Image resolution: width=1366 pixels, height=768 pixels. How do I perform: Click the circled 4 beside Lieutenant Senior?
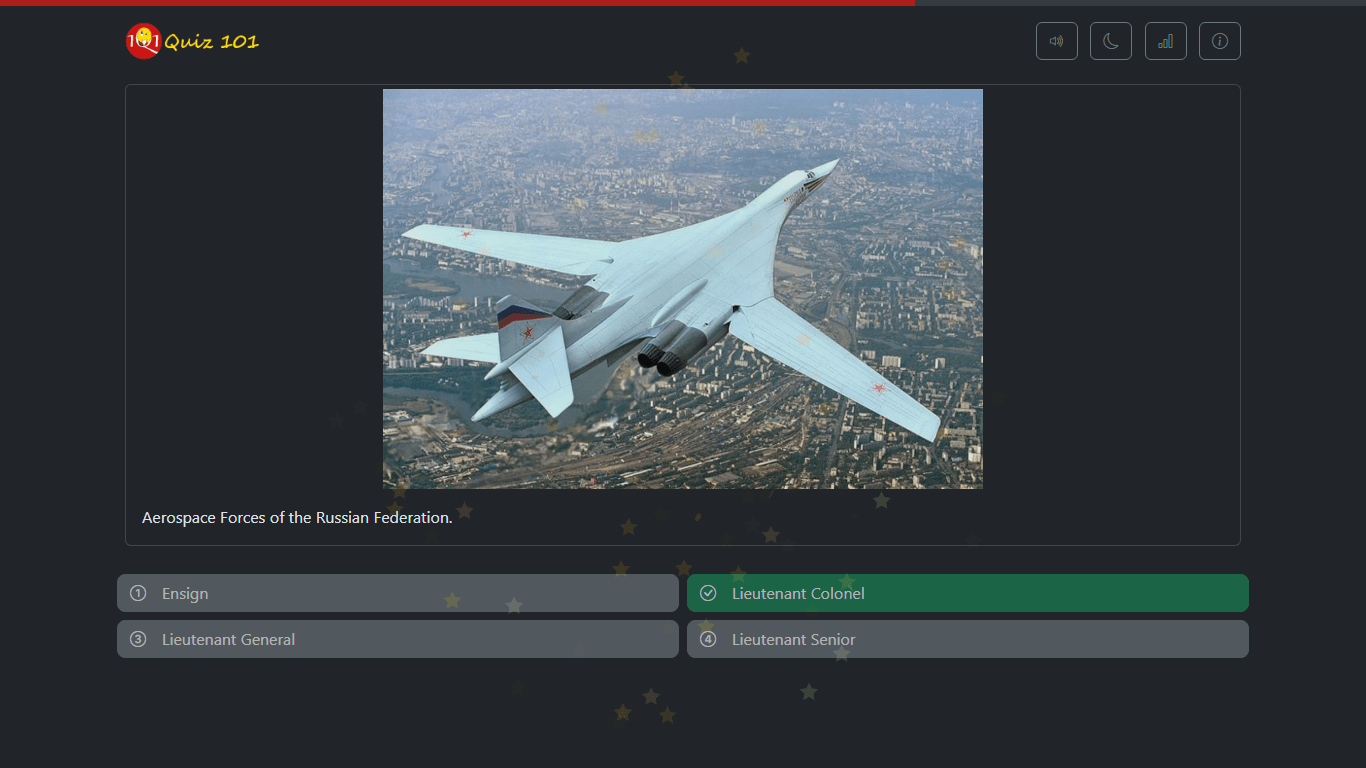[x=708, y=639]
